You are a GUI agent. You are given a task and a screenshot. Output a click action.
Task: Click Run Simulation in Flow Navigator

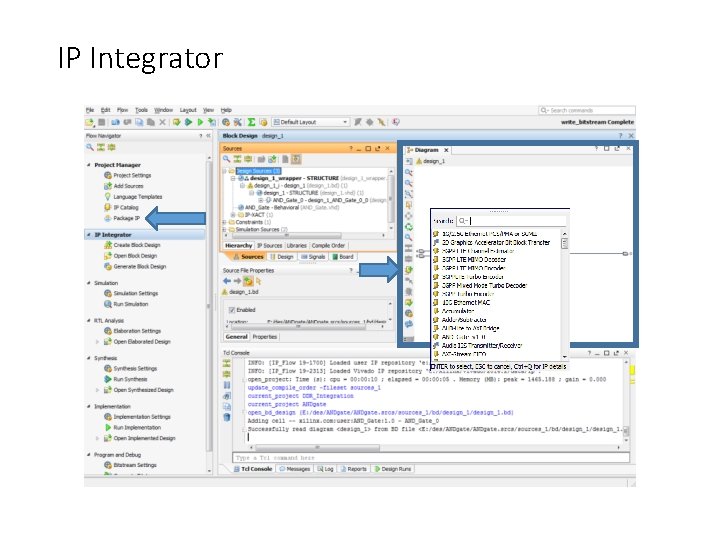pyautogui.click(x=126, y=304)
